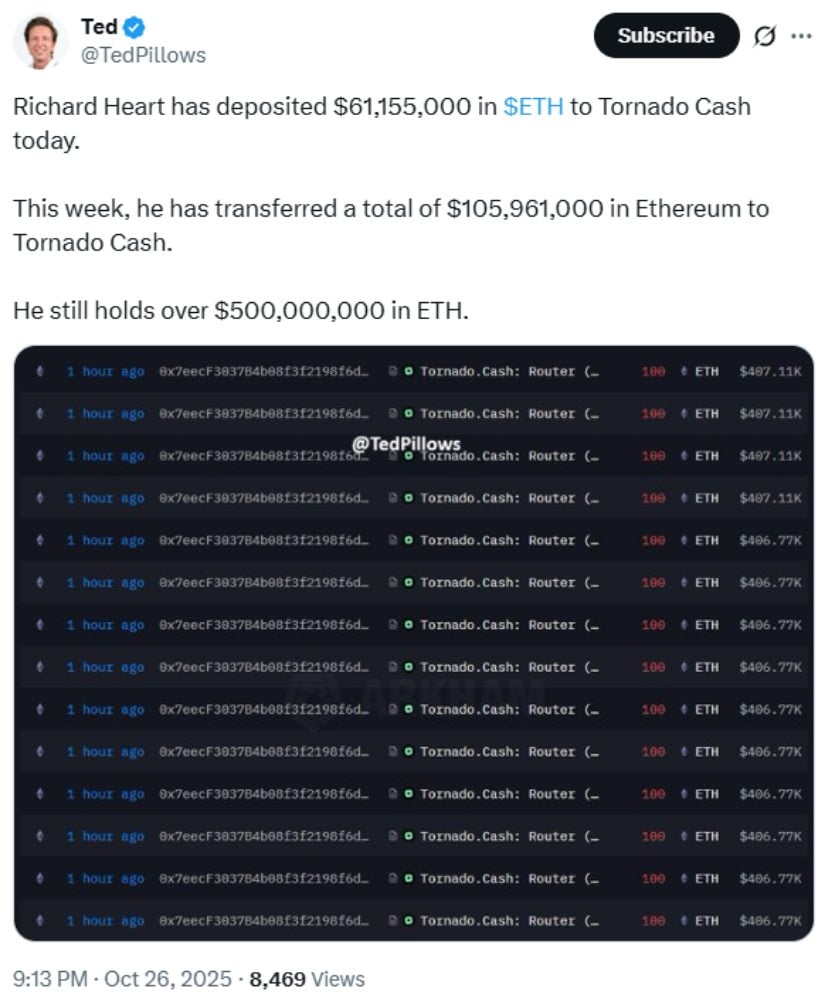The width and height of the screenshot is (825, 992).
Task: Click the Ted display name
Action: coord(99,26)
